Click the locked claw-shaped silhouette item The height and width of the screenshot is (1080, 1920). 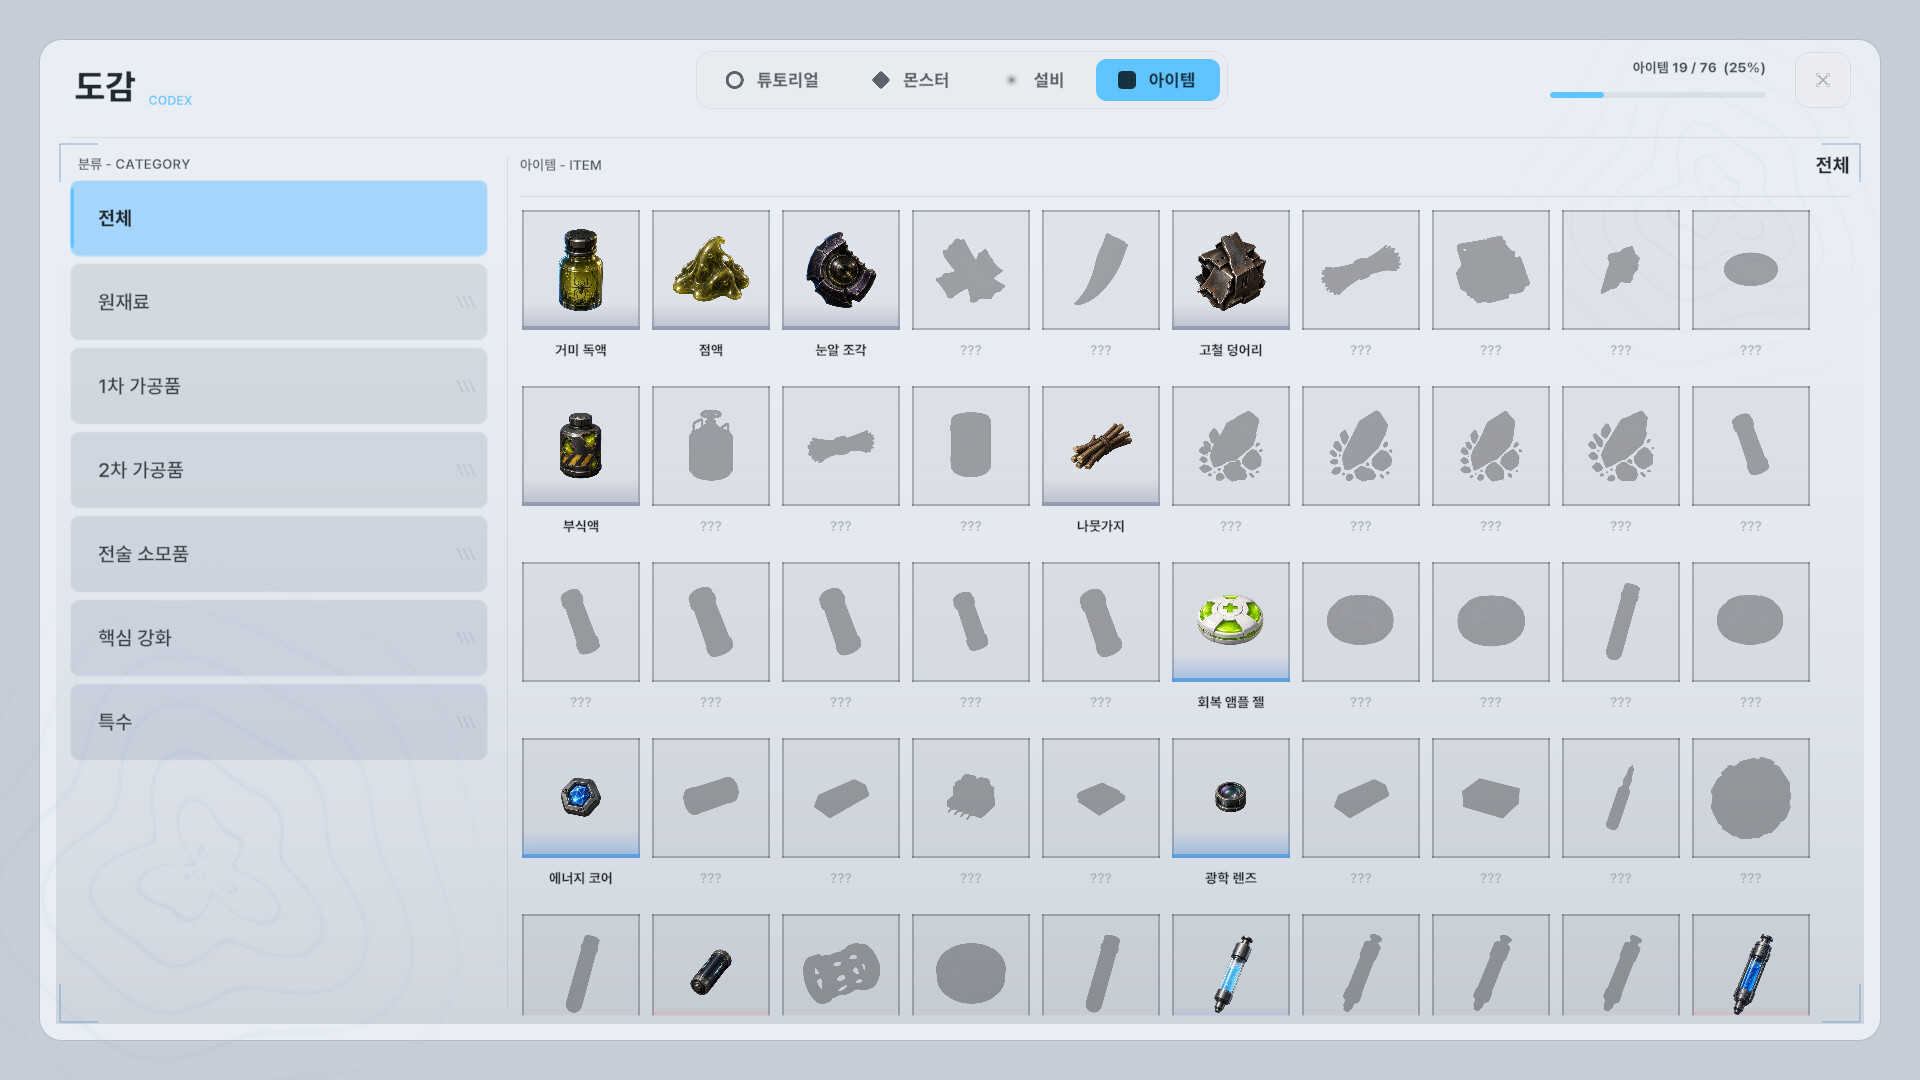[1100, 270]
